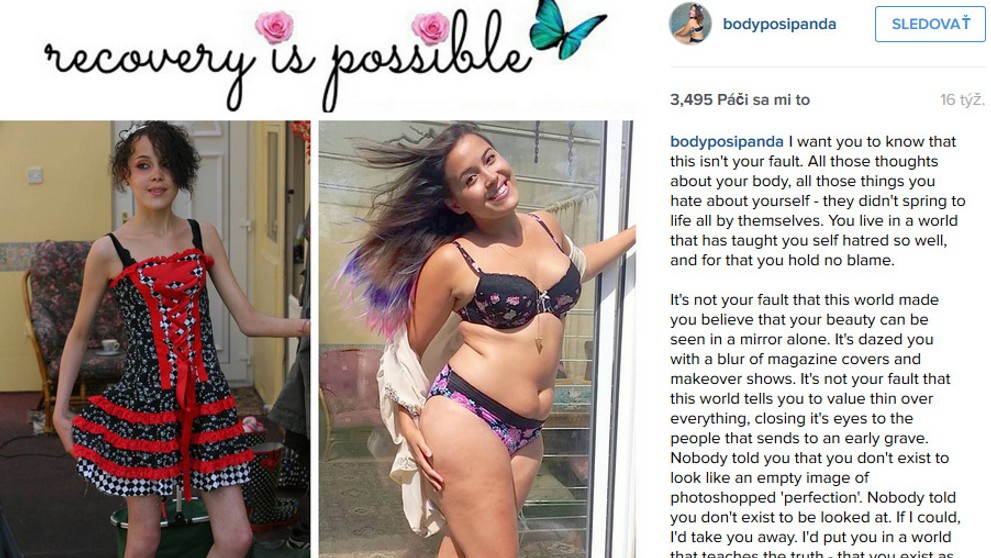Image resolution: width=991 pixels, height=558 pixels.
Task: Click the right pink rose above possible
Action: tap(430, 28)
